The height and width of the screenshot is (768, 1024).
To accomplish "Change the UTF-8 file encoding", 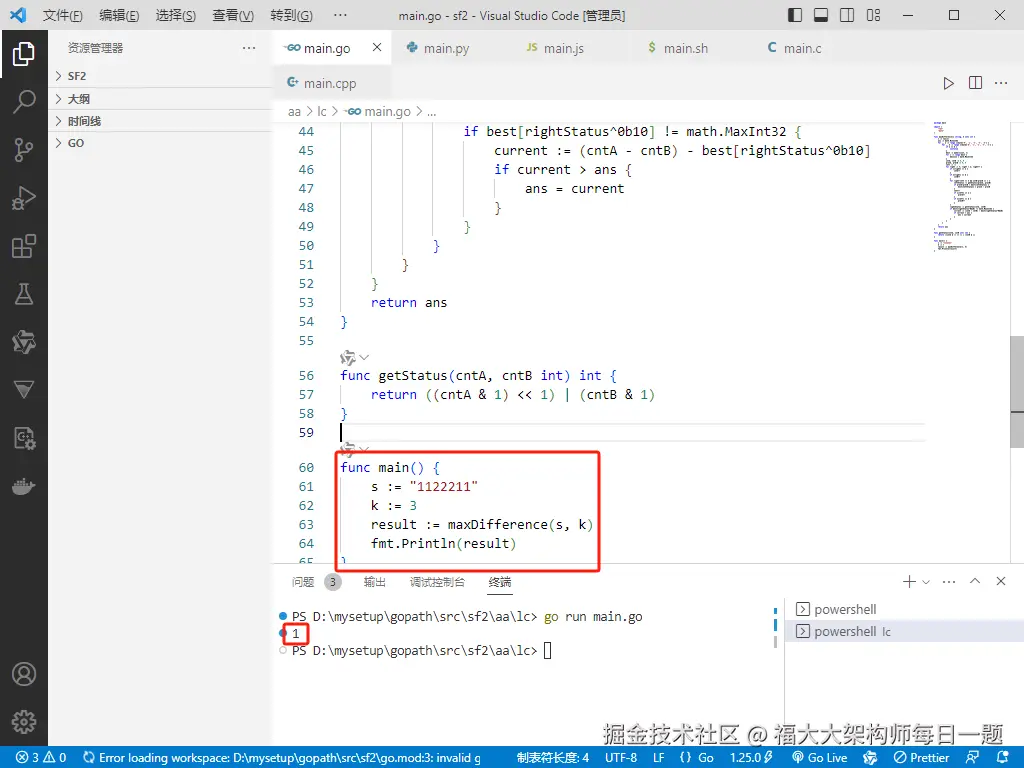I will tap(621, 758).
